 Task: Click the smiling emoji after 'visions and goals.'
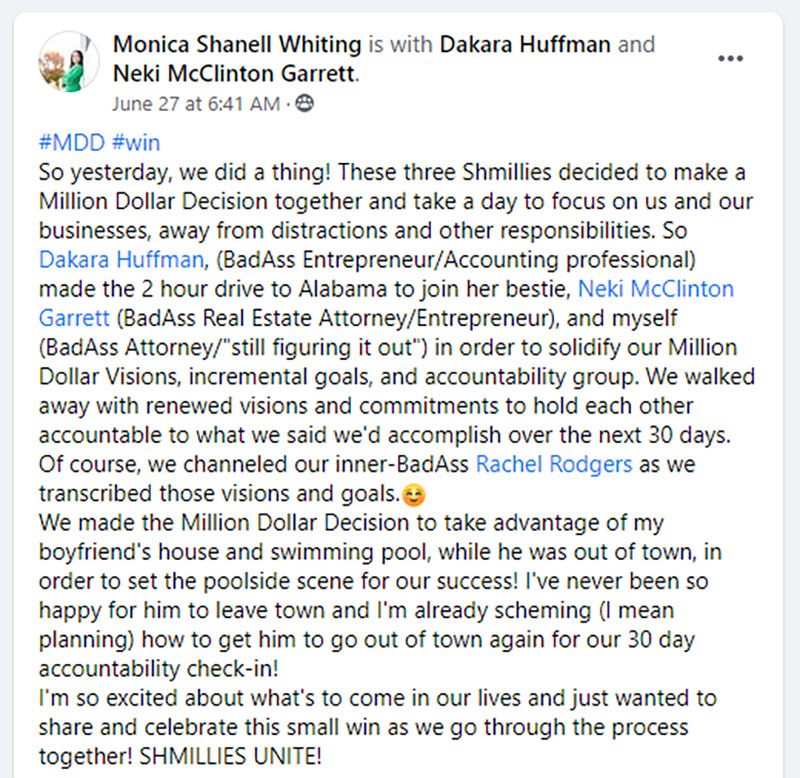point(411,493)
